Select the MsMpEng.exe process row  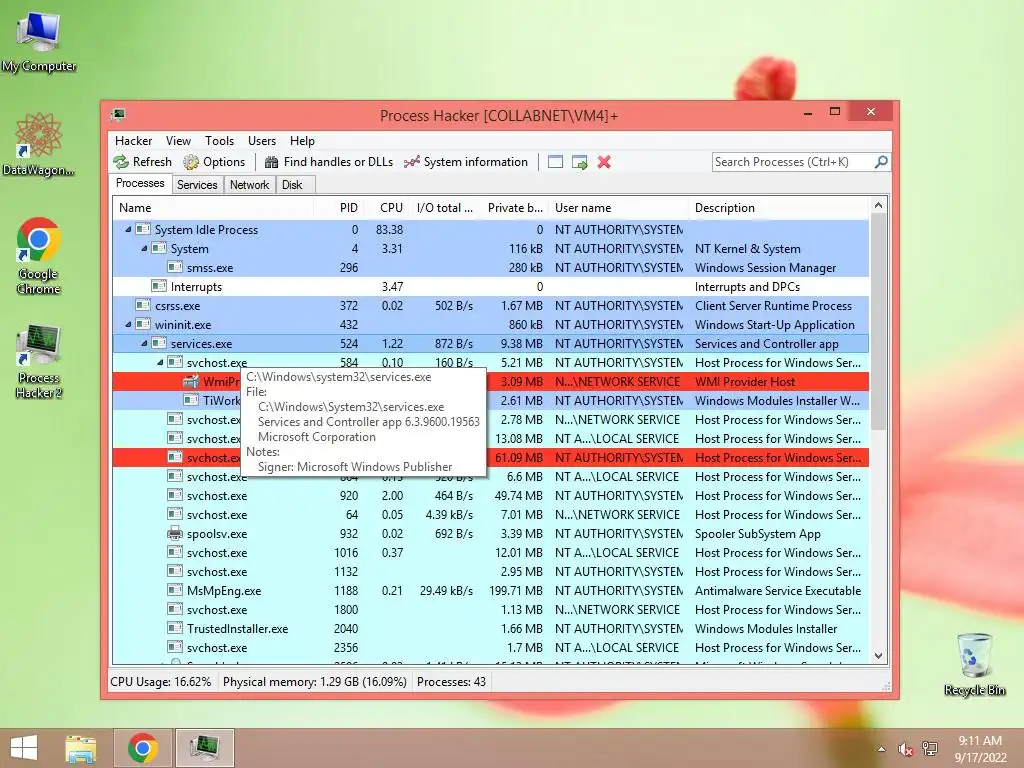click(490, 590)
